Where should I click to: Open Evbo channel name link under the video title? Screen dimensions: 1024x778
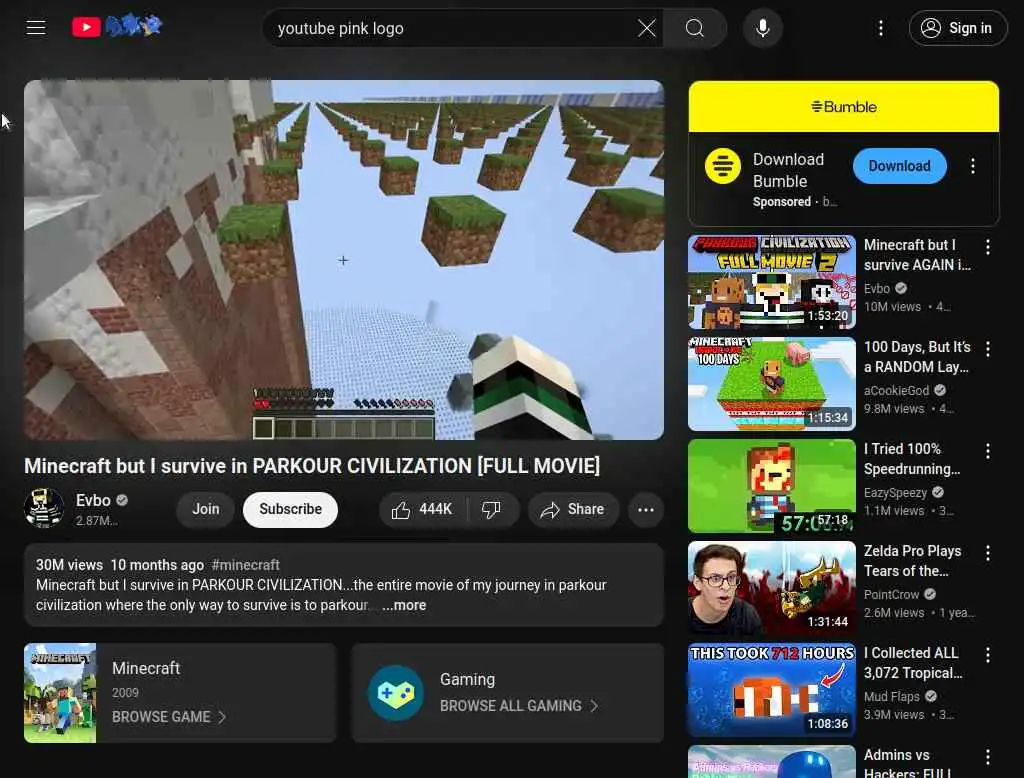pyautogui.click(x=93, y=500)
